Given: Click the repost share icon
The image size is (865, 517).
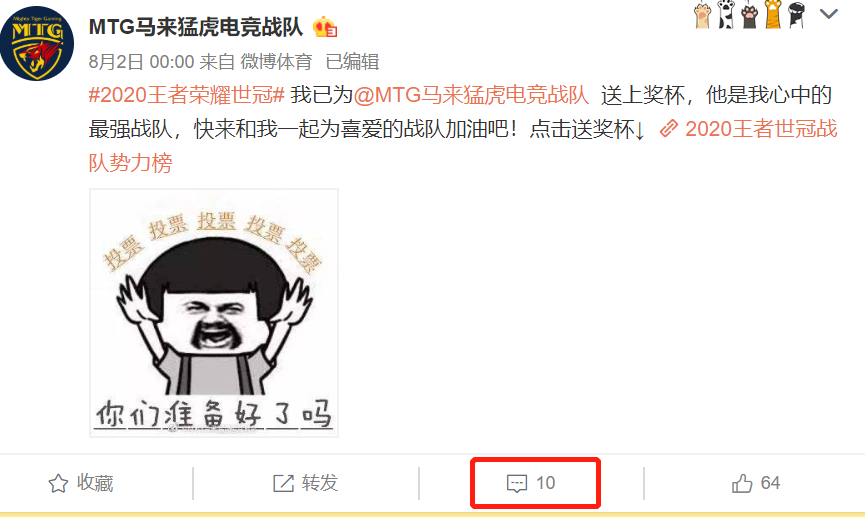Looking at the screenshot, I should (284, 483).
